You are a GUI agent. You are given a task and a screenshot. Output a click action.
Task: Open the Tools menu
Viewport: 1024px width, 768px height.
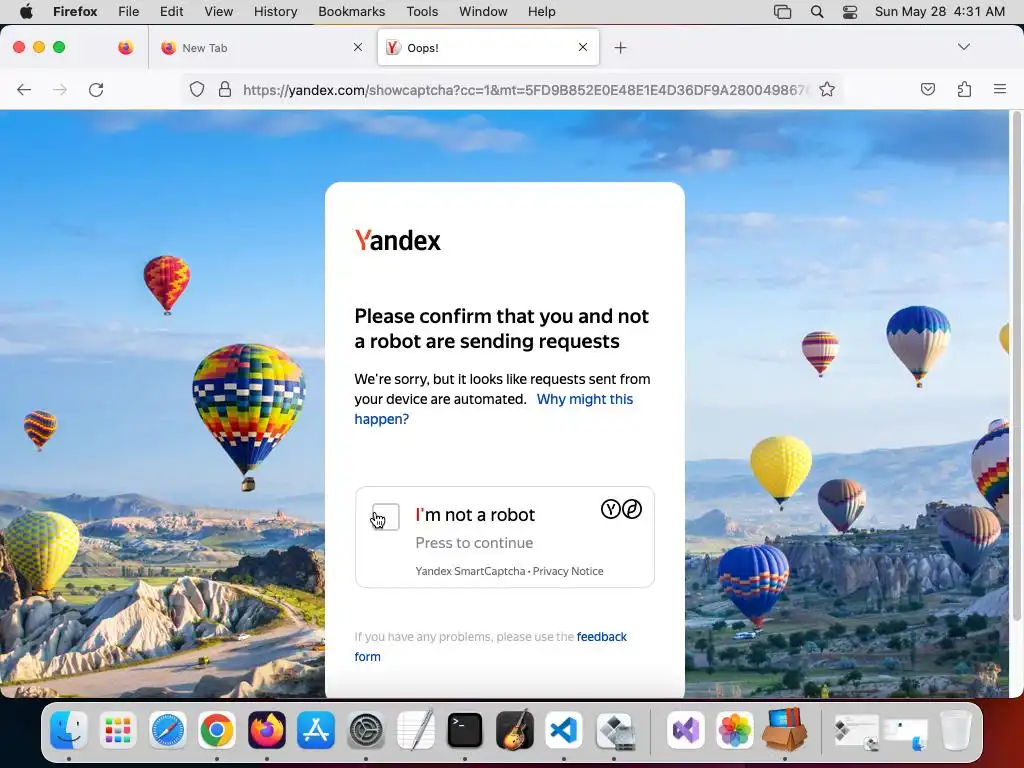[423, 11]
